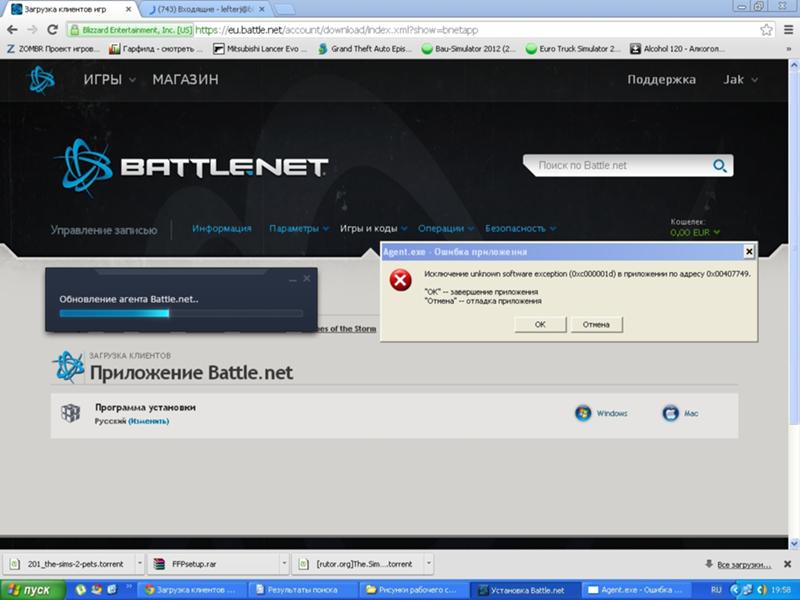800x600 pixels.
Task: Open the МАГАЗИН menu item
Action: click(x=185, y=80)
